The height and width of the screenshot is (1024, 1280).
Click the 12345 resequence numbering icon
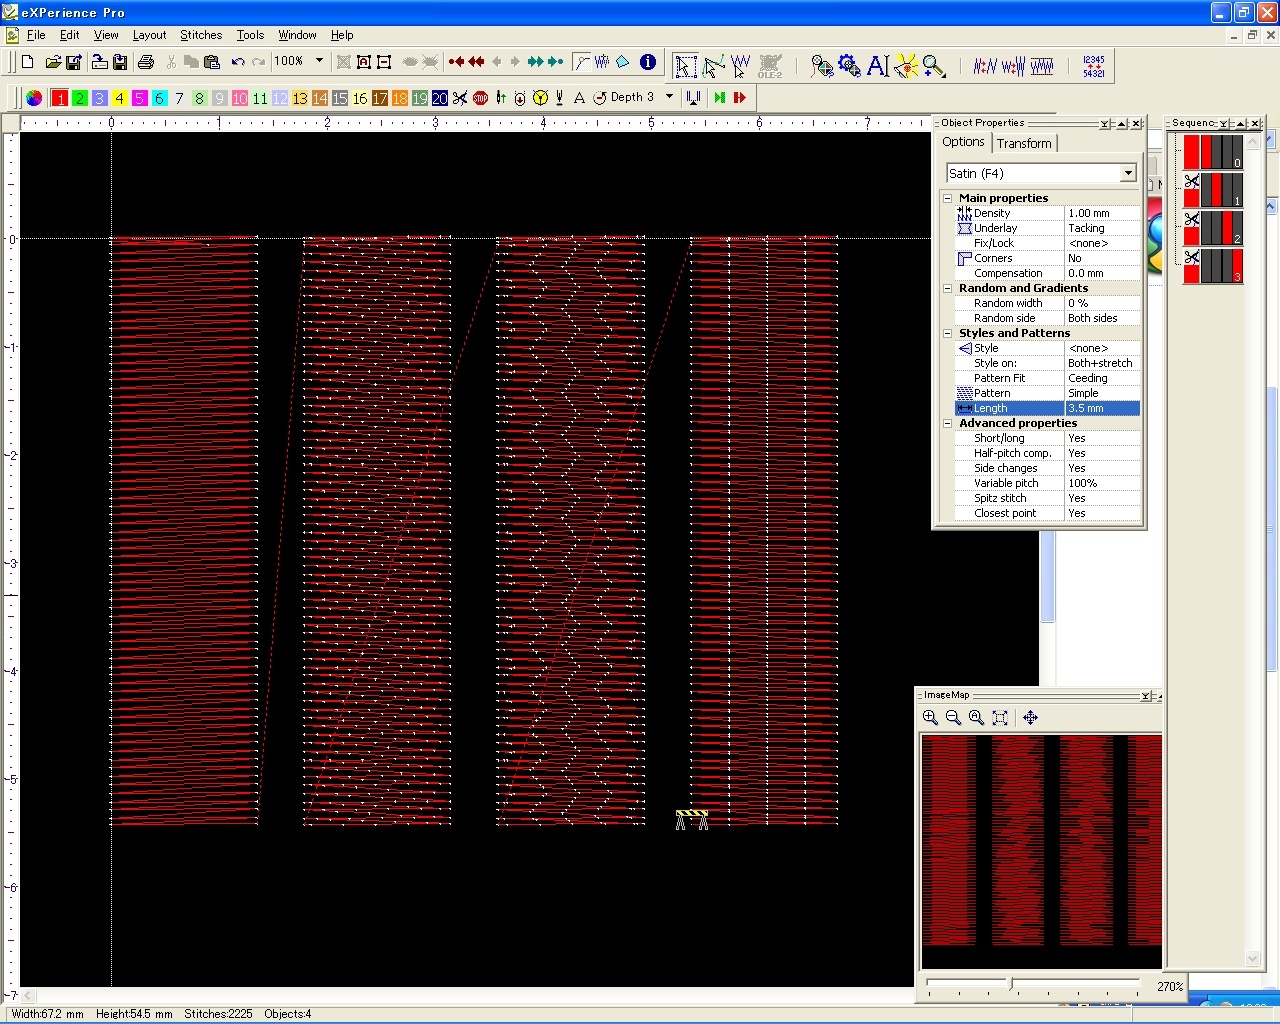pyautogui.click(x=1094, y=66)
